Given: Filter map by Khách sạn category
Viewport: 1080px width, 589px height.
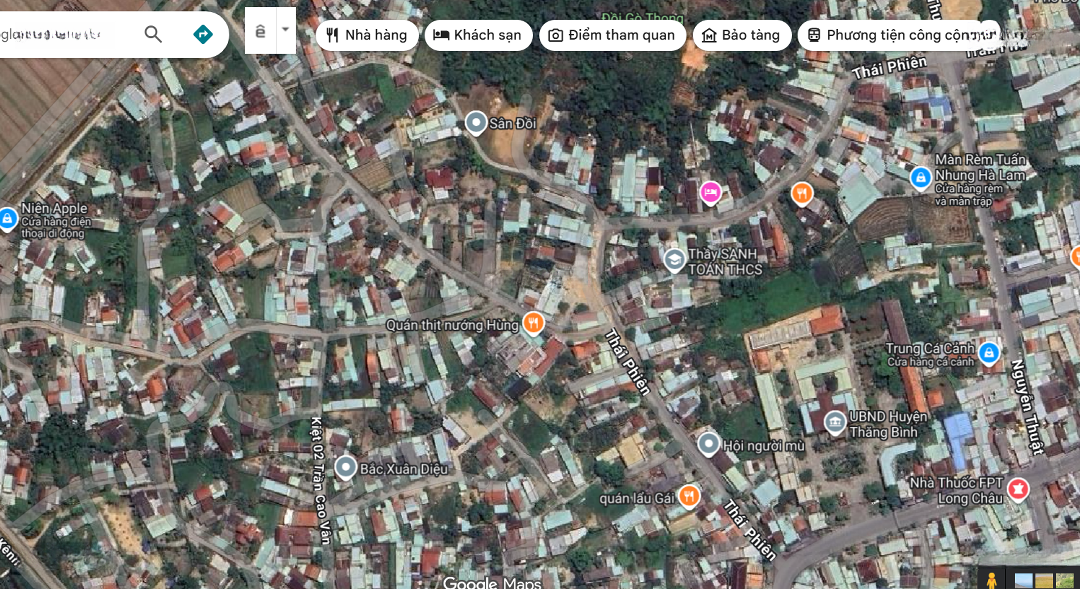Looking at the screenshot, I should (x=478, y=35).
